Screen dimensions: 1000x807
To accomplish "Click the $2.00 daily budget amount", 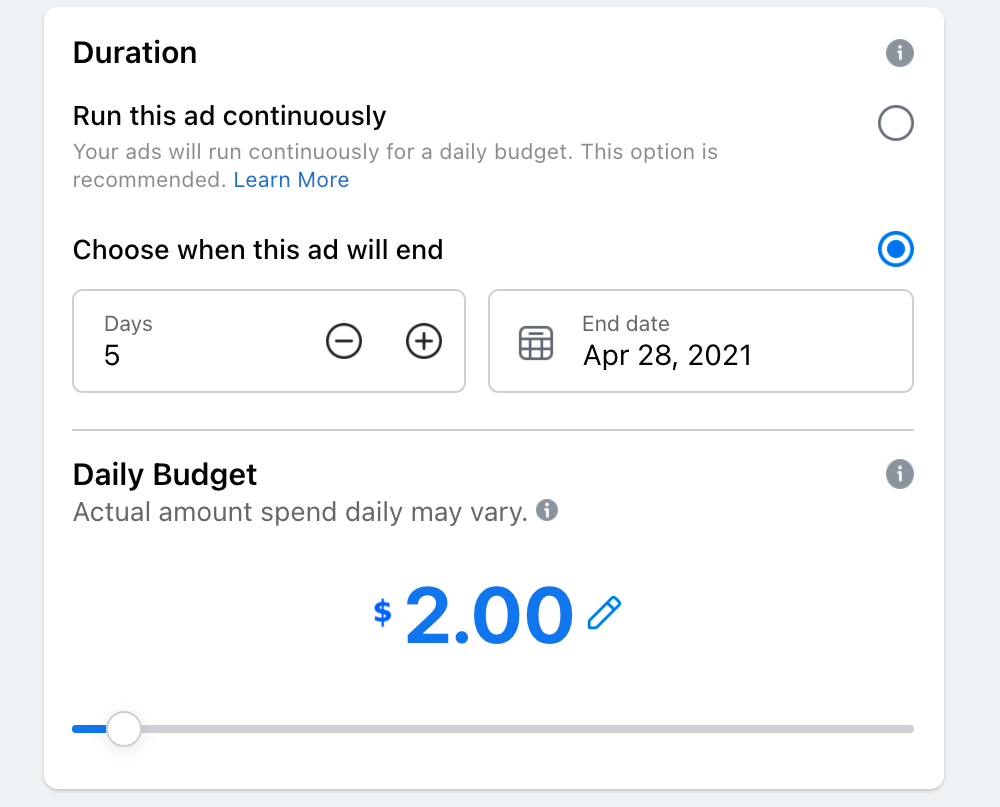I will 488,616.
